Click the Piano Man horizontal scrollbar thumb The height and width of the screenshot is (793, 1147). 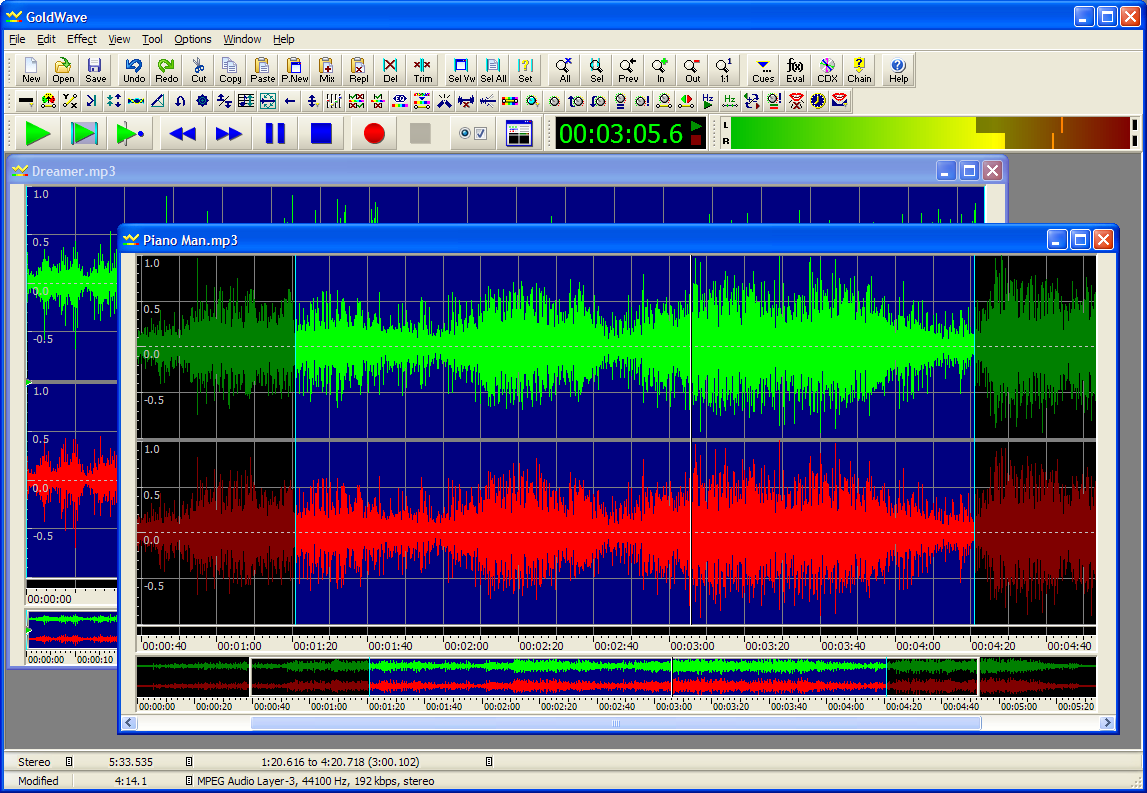pyautogui.click(x=615, y=723)
